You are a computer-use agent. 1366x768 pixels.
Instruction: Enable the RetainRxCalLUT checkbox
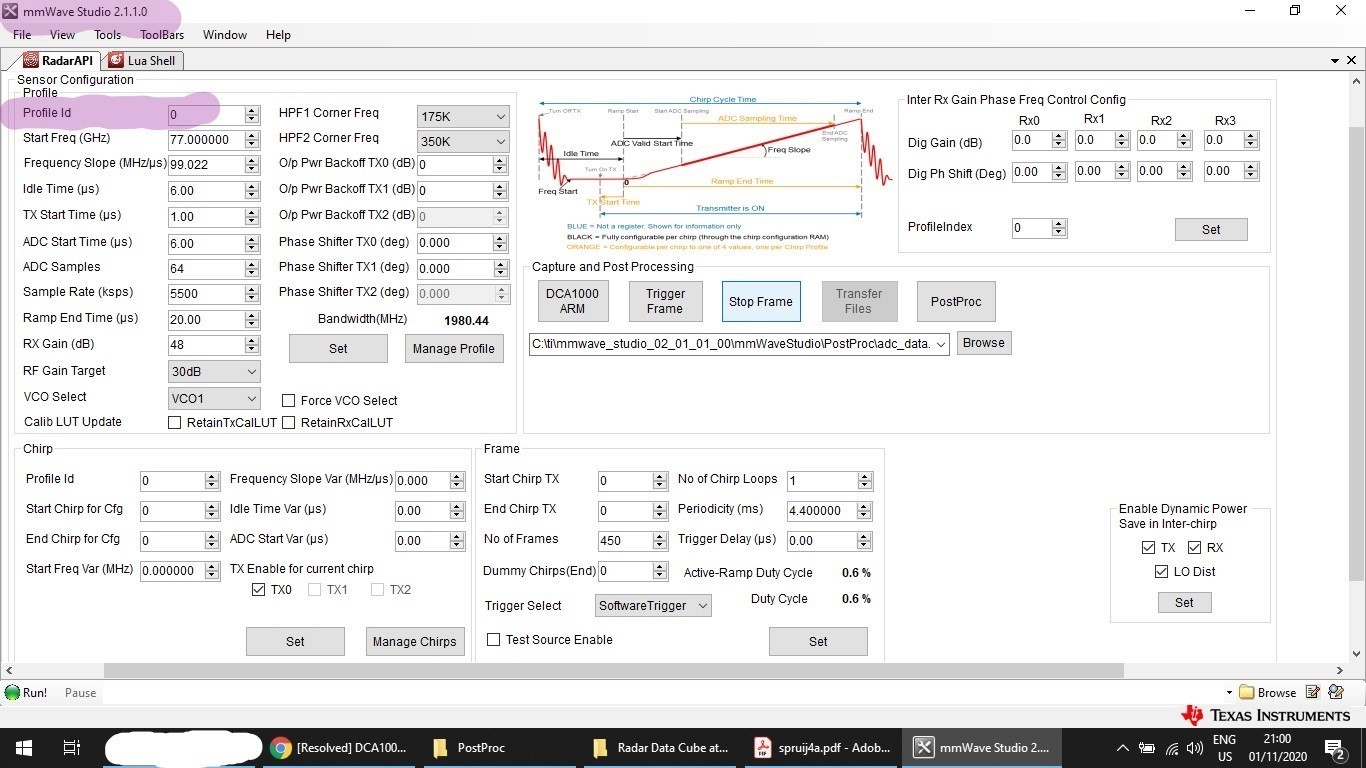tap(289, 422)
